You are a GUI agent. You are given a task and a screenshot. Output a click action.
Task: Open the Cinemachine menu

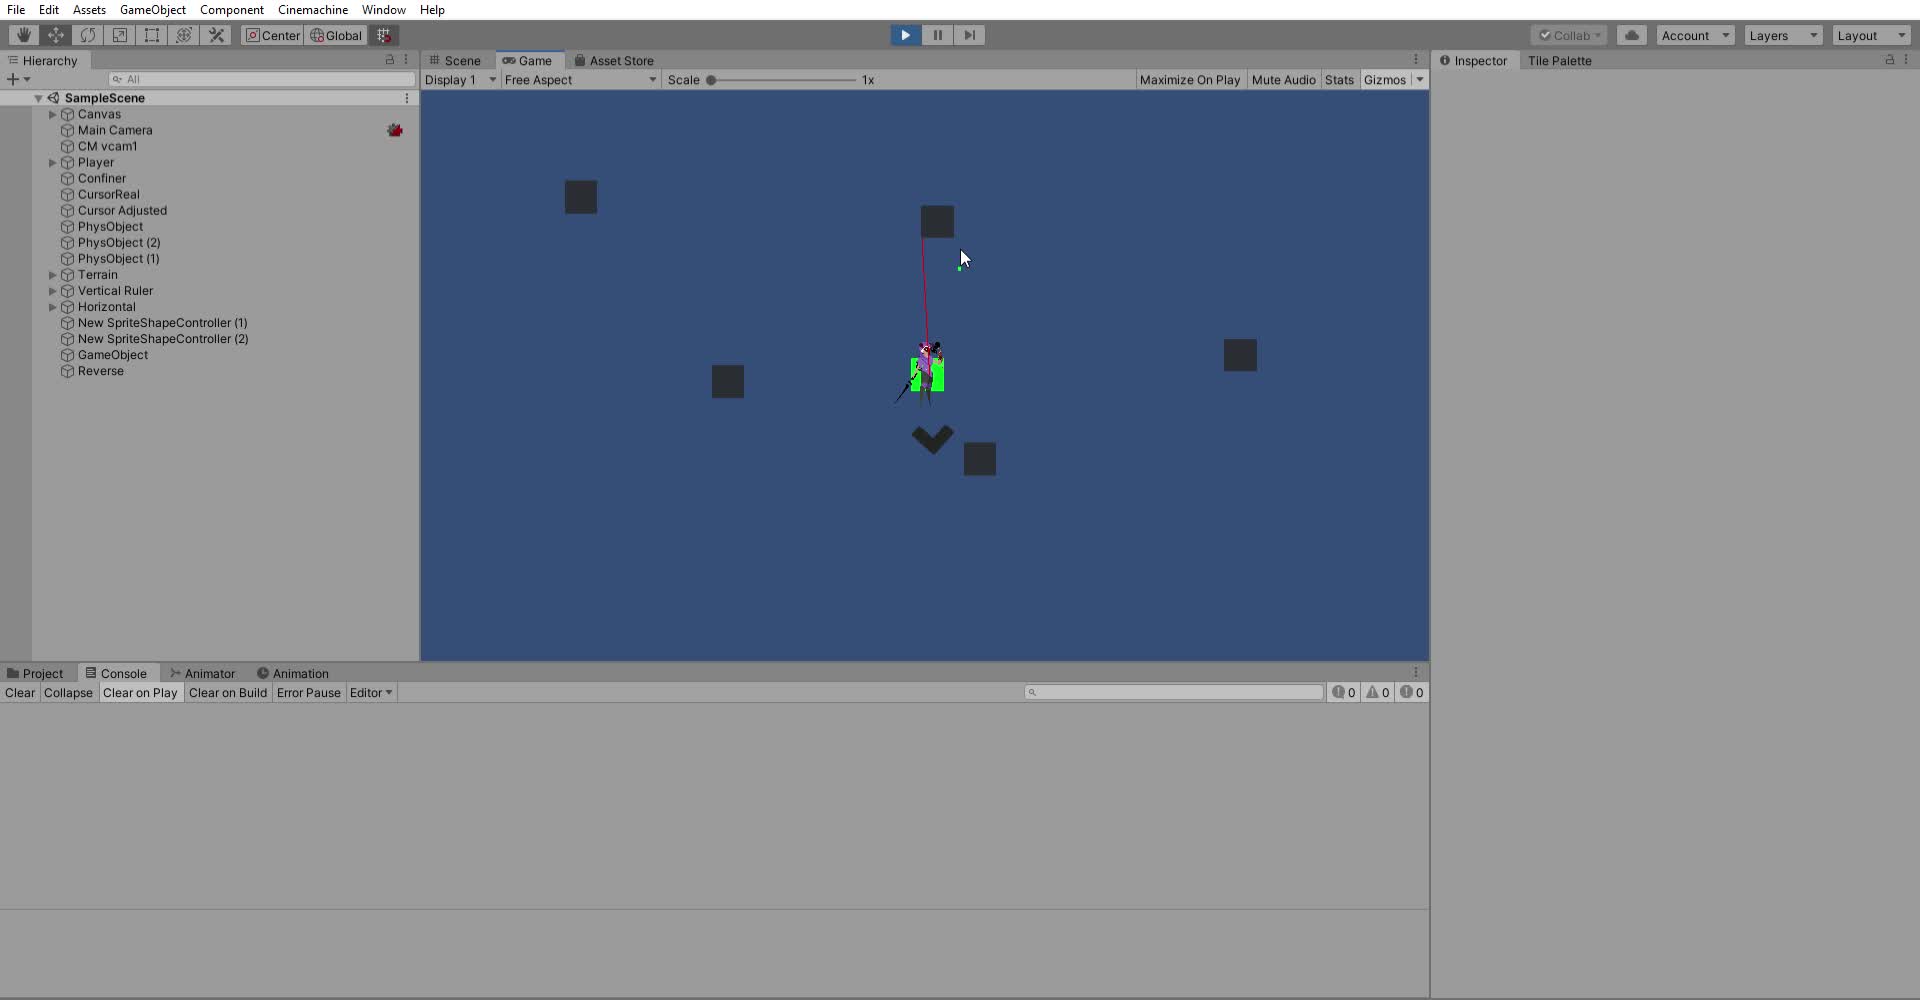pos(313,10)
